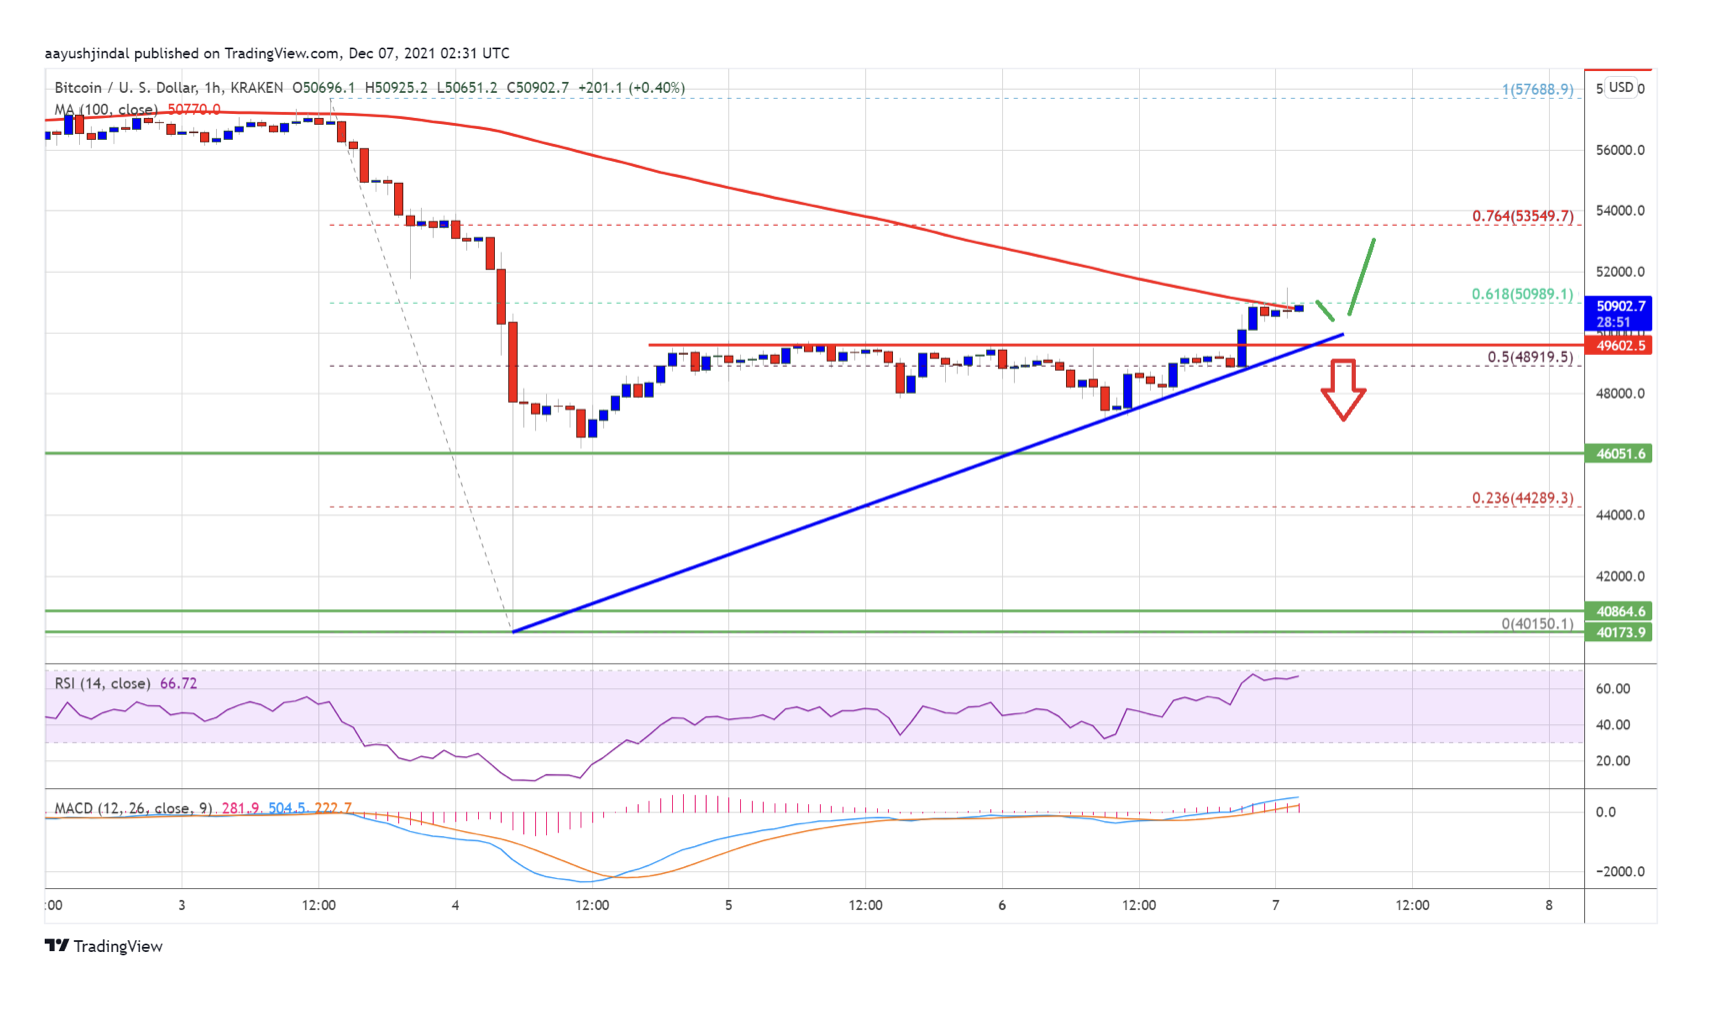Click the close price C50902.7 in header
This screenshot has height=1010, width=1712.
pyautogui.click(x=537, y=88)
